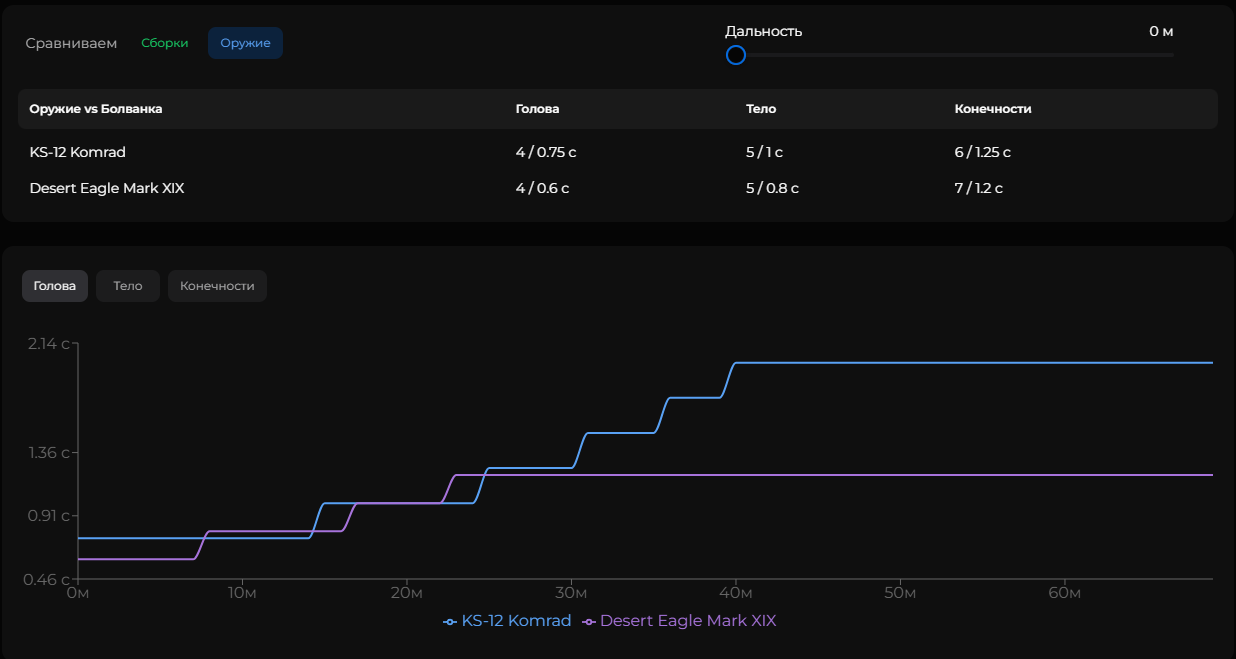Select Desert Eagle Mark XIX row name in table
This screenshot has width=1236, height=659.
pos(107,188)
